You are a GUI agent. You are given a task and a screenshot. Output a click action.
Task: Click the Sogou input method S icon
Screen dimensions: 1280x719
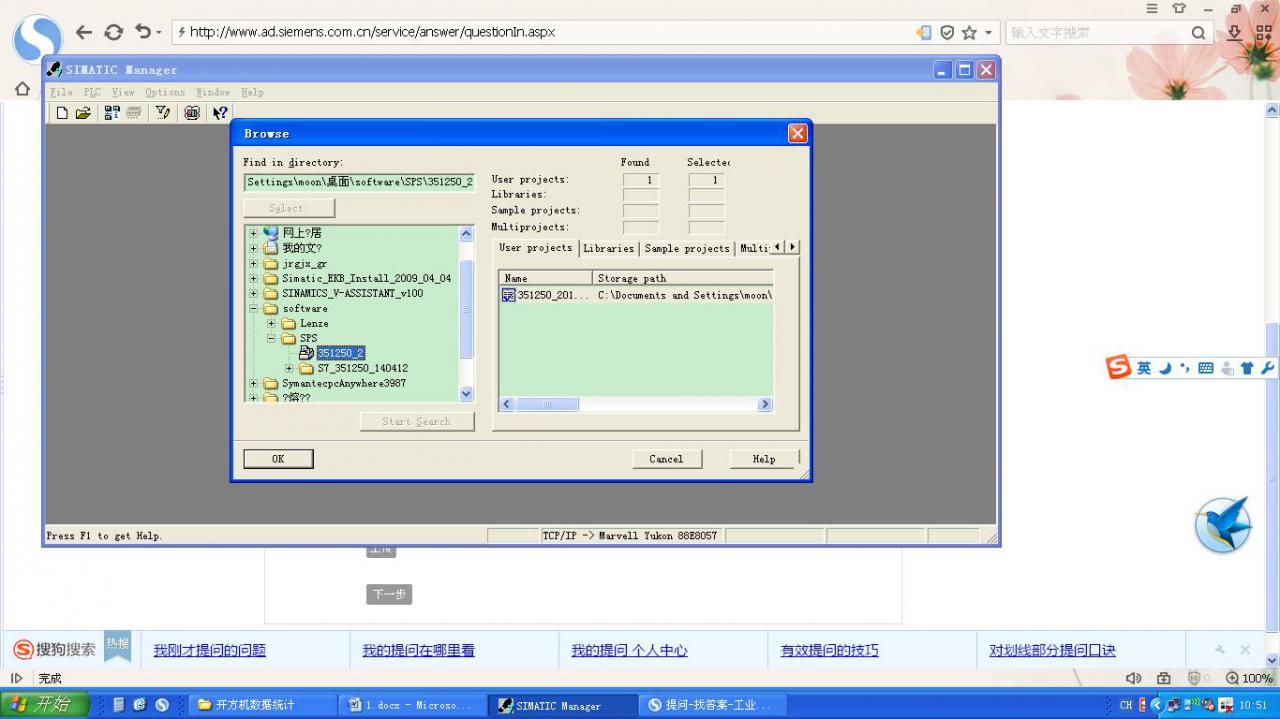click(1118, 367)
